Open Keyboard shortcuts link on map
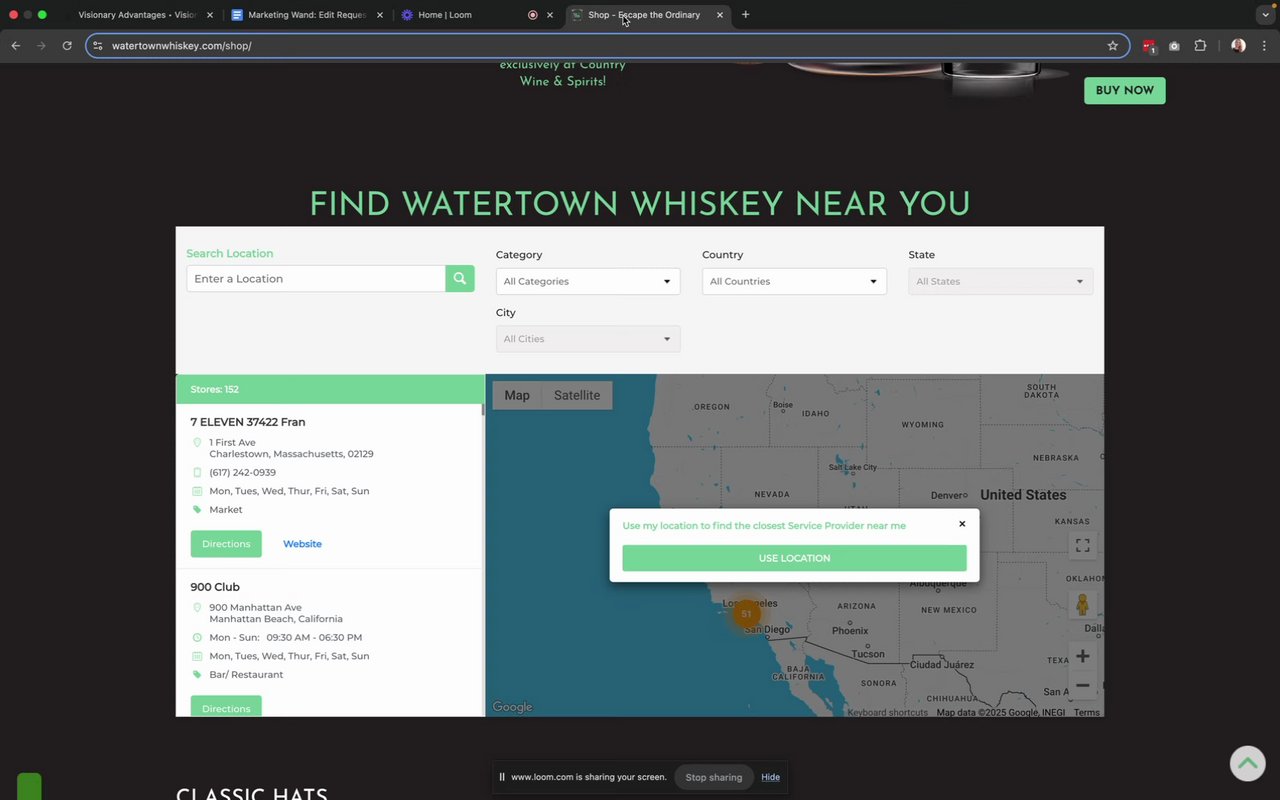Image resolution: width=1280 pixels, height=800 pixels. (888, 712)
